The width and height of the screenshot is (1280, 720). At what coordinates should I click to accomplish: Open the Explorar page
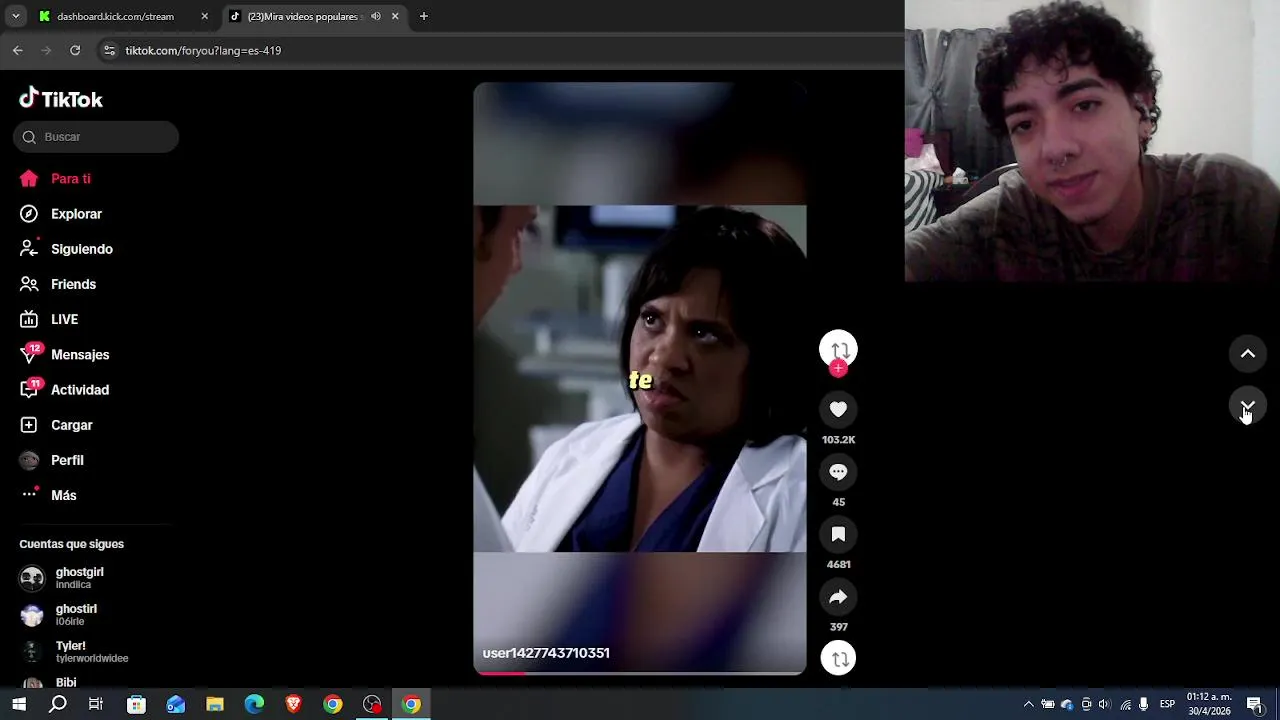coord(61,214)
